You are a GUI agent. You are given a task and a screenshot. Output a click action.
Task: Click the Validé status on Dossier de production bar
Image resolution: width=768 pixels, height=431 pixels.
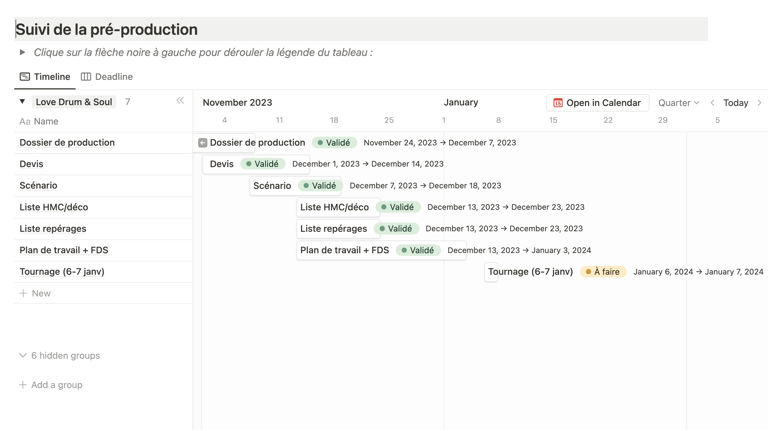tap(334, 143)
